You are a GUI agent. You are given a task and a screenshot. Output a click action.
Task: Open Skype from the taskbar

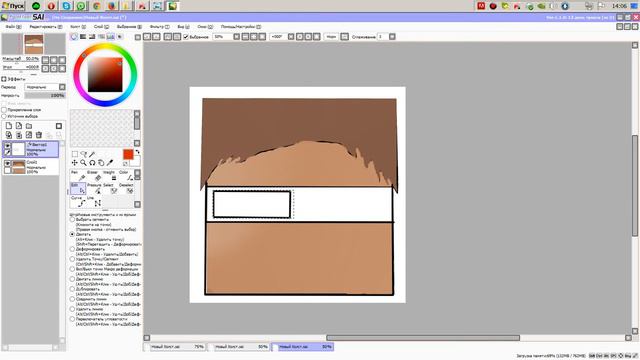[66, 6]
